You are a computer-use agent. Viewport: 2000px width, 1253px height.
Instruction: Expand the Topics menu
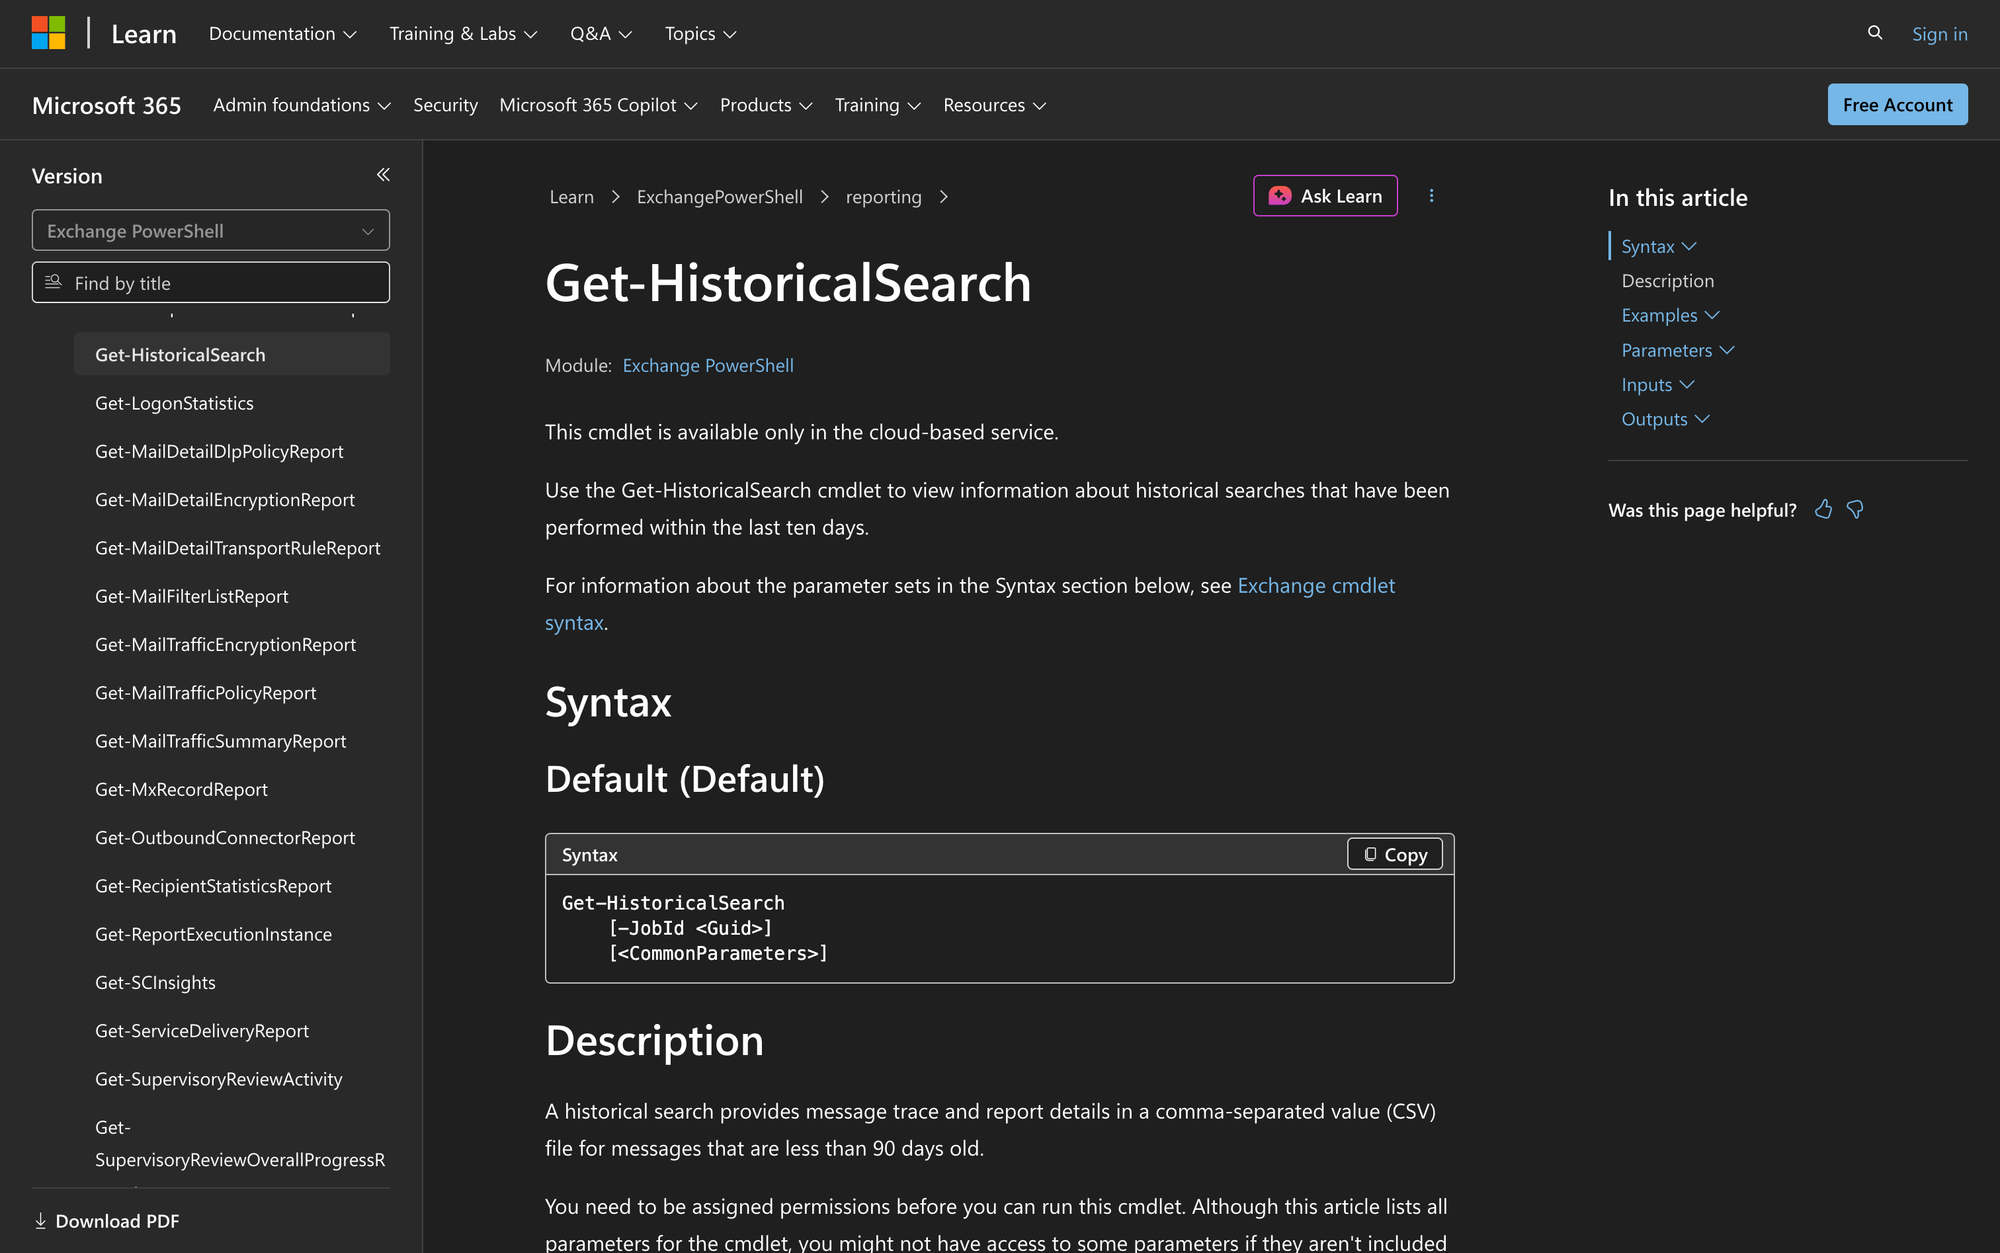701,34
